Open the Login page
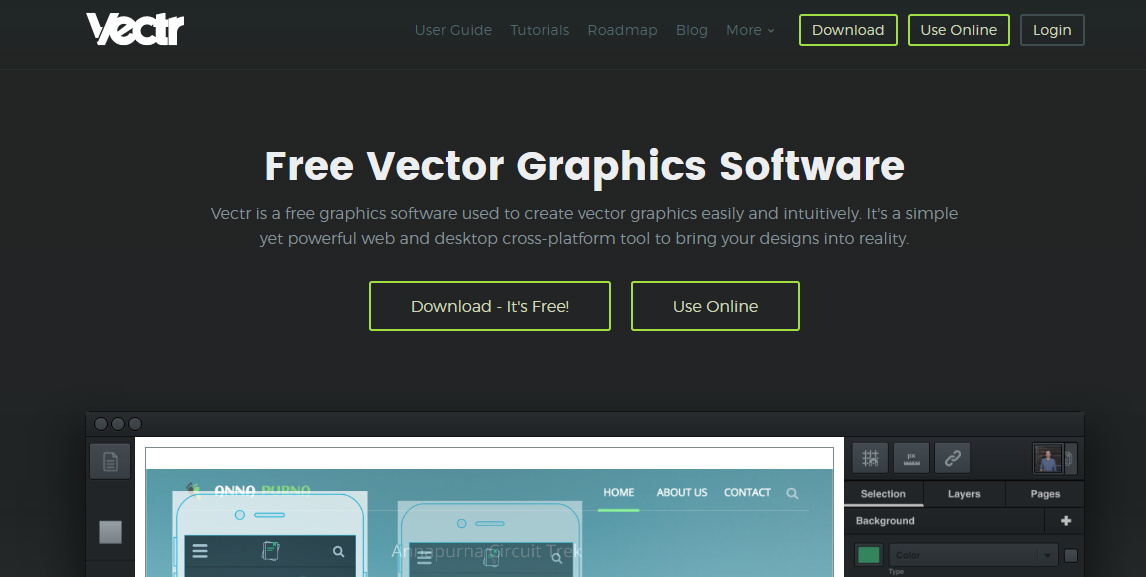The width and height of the screenshot is (1146, 577). (1052, 30)
